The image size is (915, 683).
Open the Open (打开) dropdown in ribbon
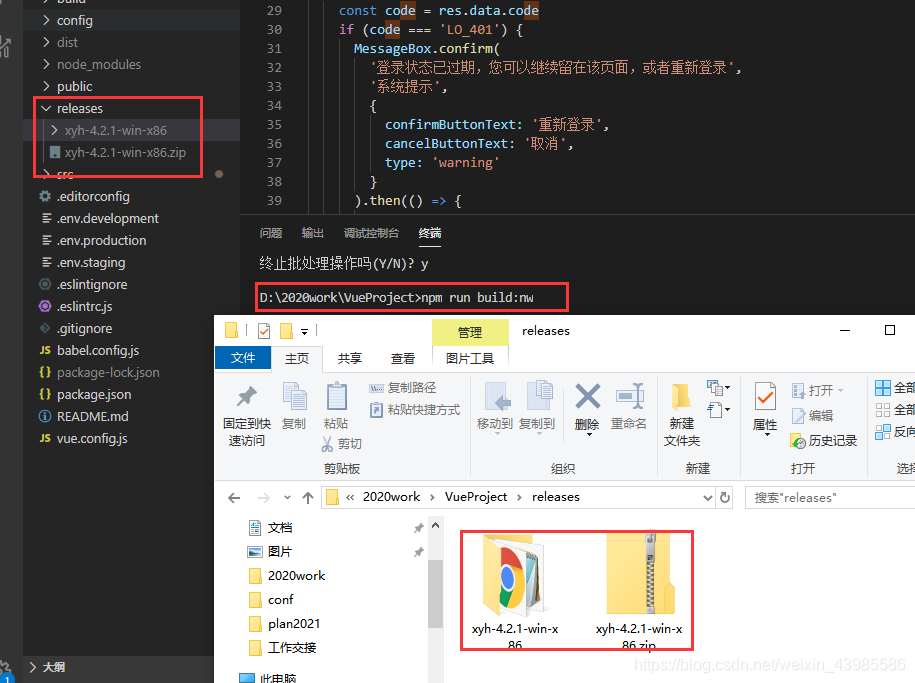click(x=818, y=390)
